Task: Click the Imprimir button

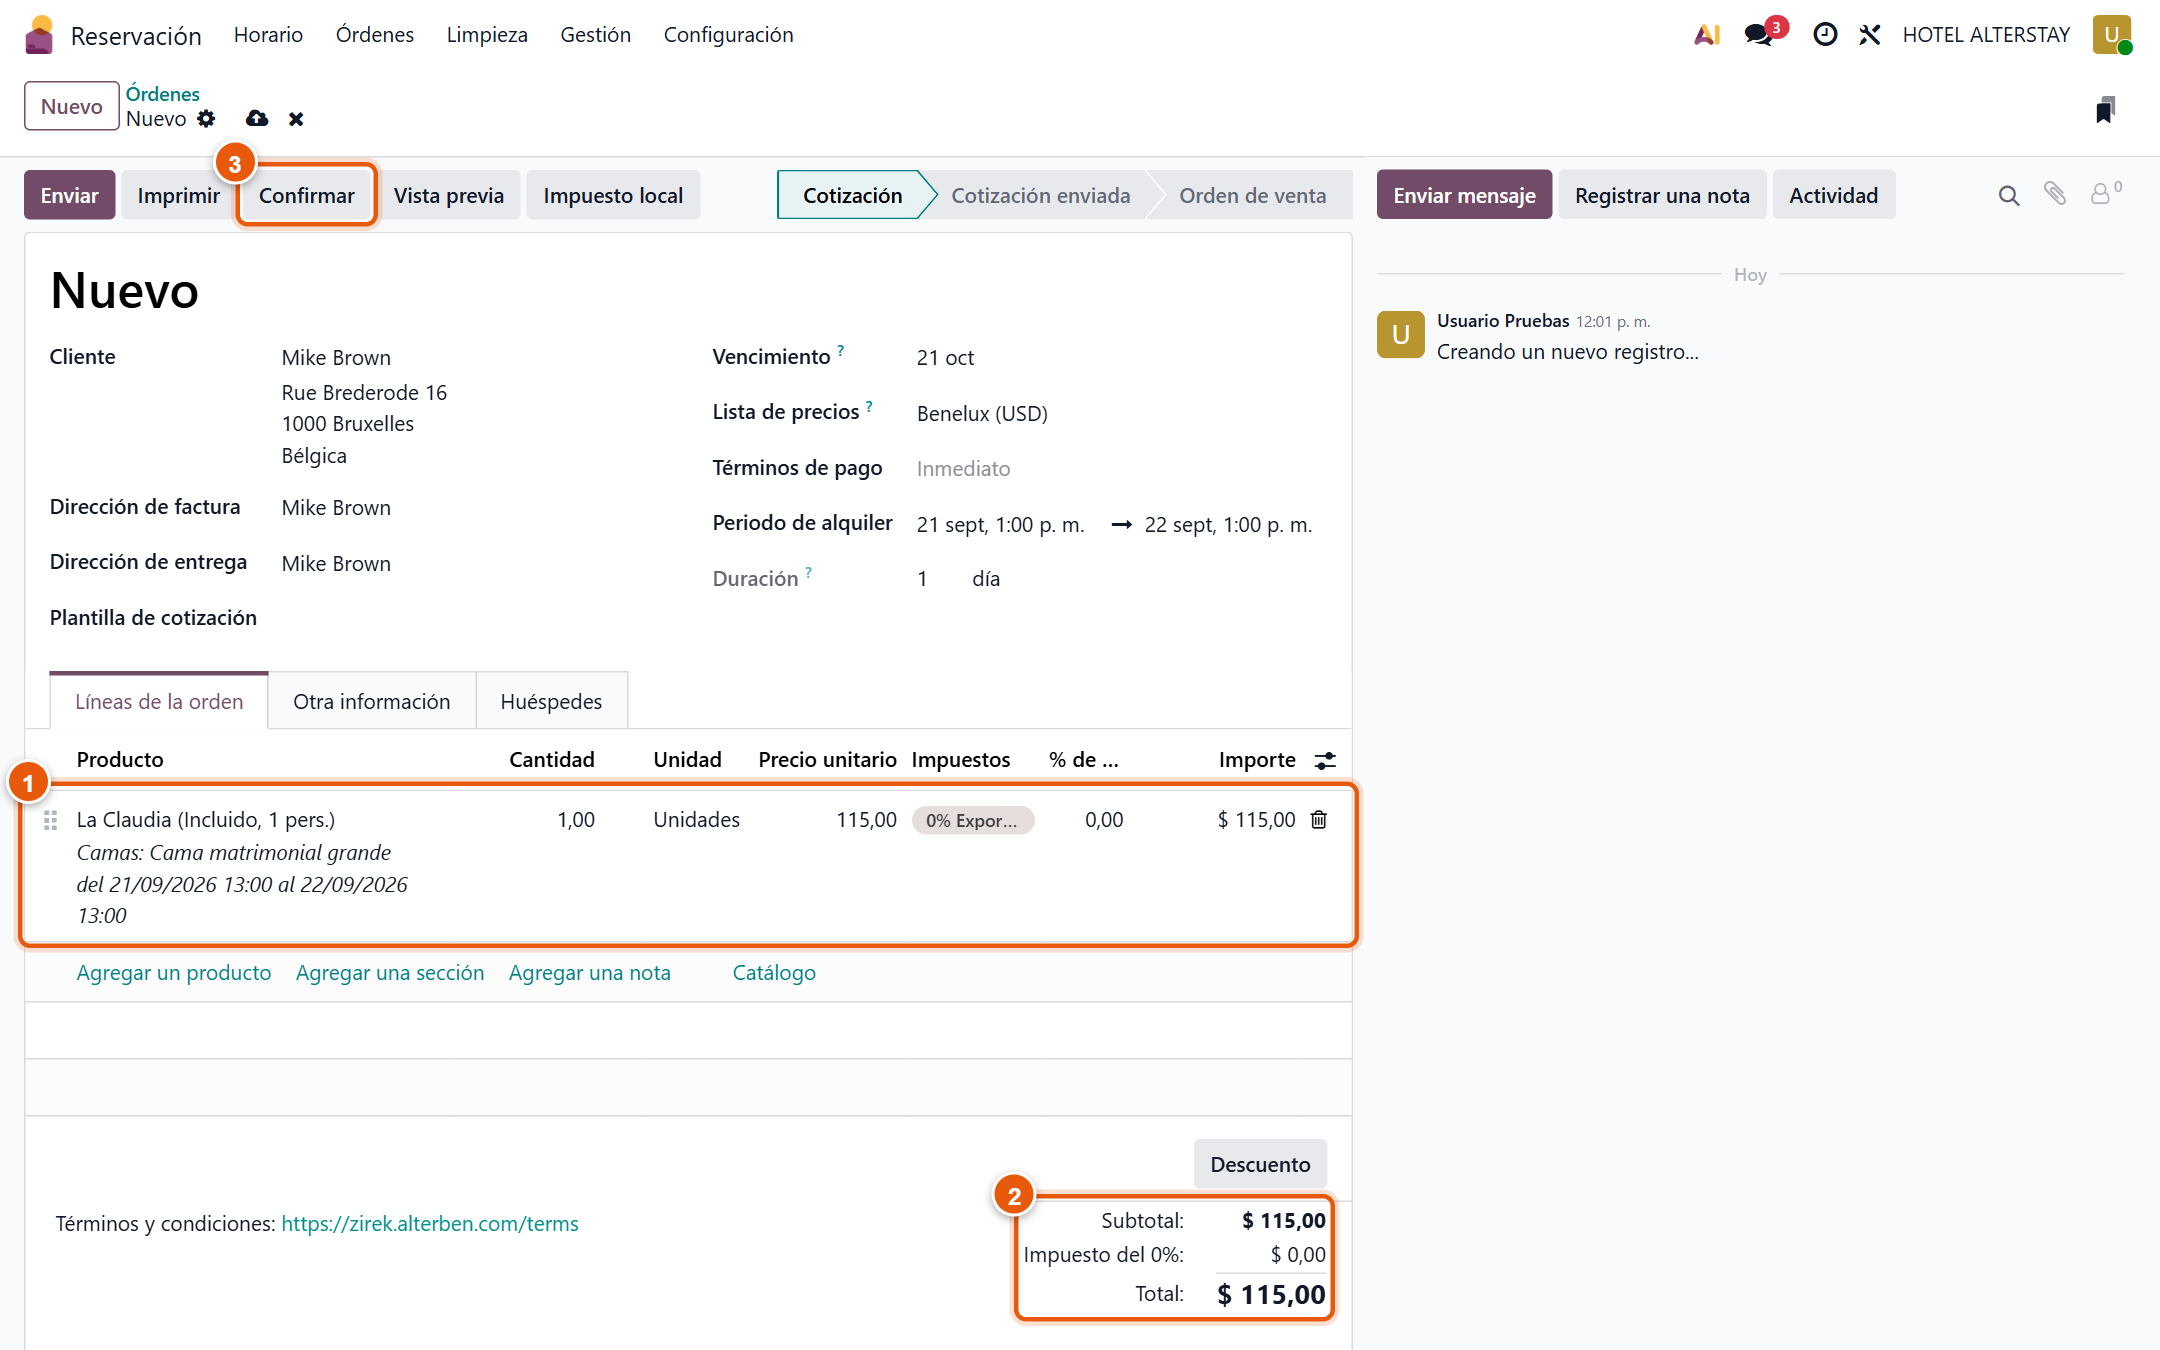Action: [178, 195]
